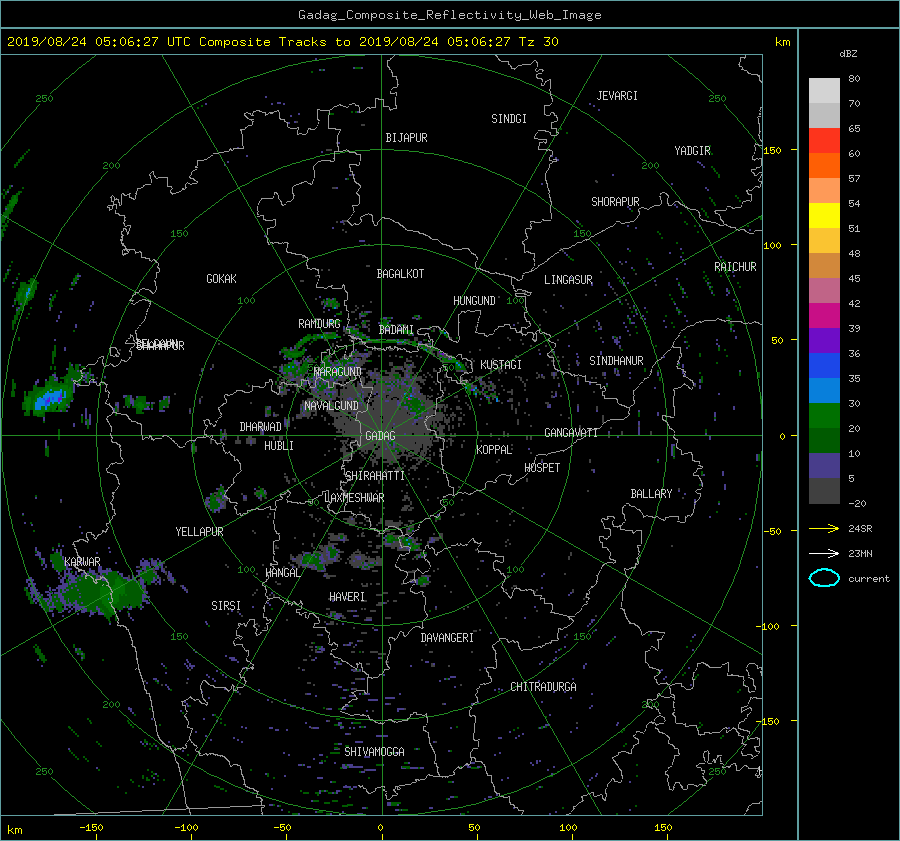The image size is (900, 841).
Task: Click the cyan current track ellipse icon
Action: pyautogui.click(x=824, y=578)
